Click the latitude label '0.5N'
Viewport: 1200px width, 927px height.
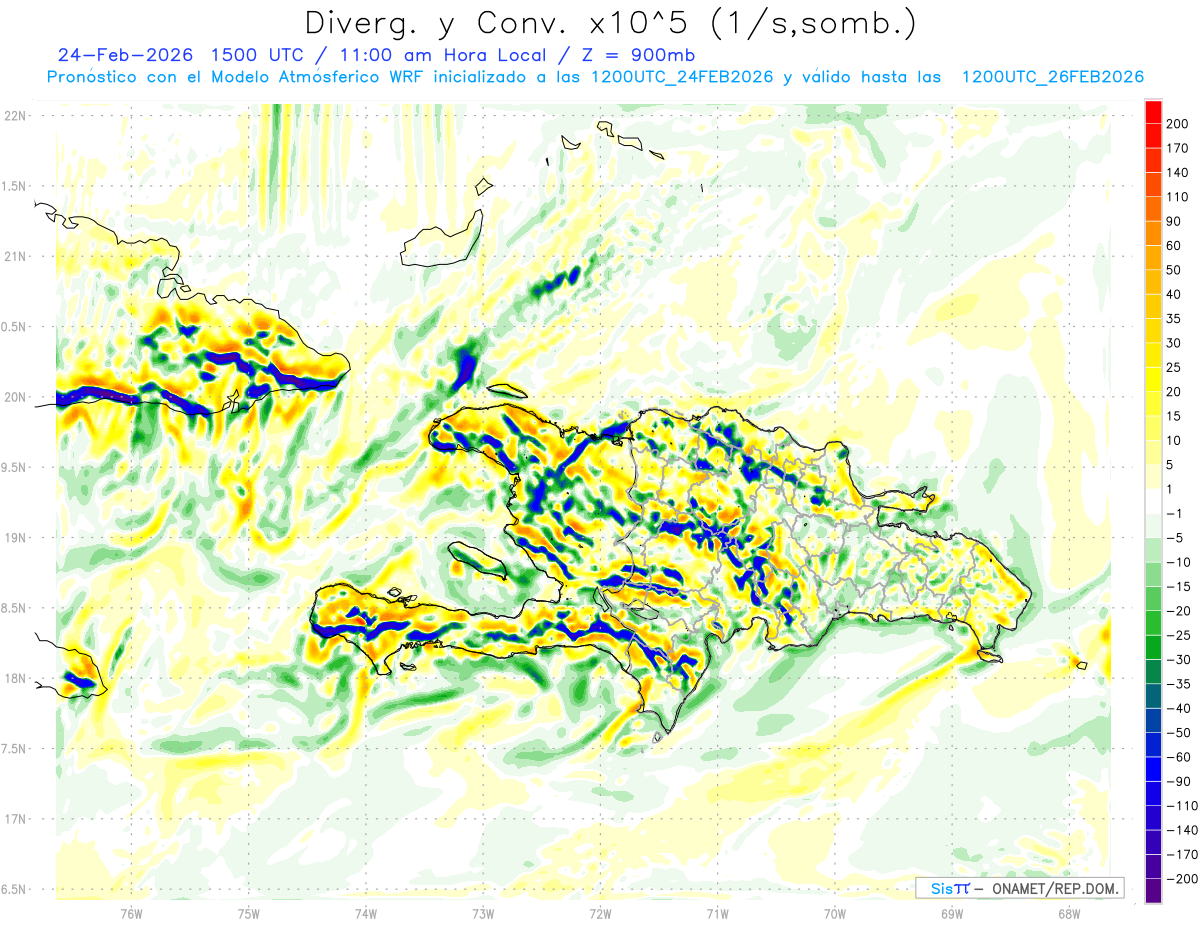tap(15, 327)
